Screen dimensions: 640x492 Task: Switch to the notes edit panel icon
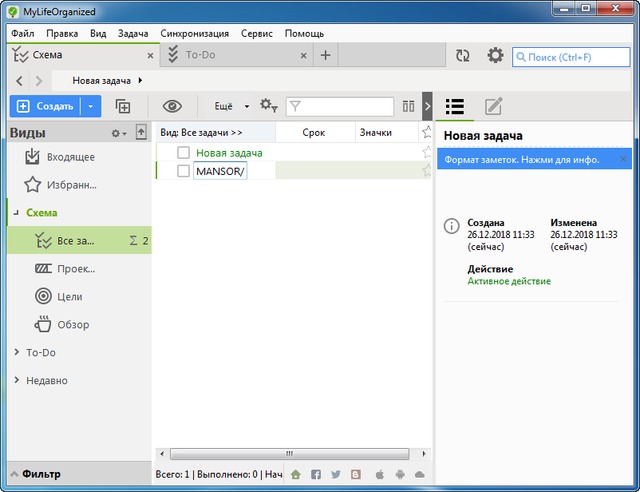click(493, 106)
